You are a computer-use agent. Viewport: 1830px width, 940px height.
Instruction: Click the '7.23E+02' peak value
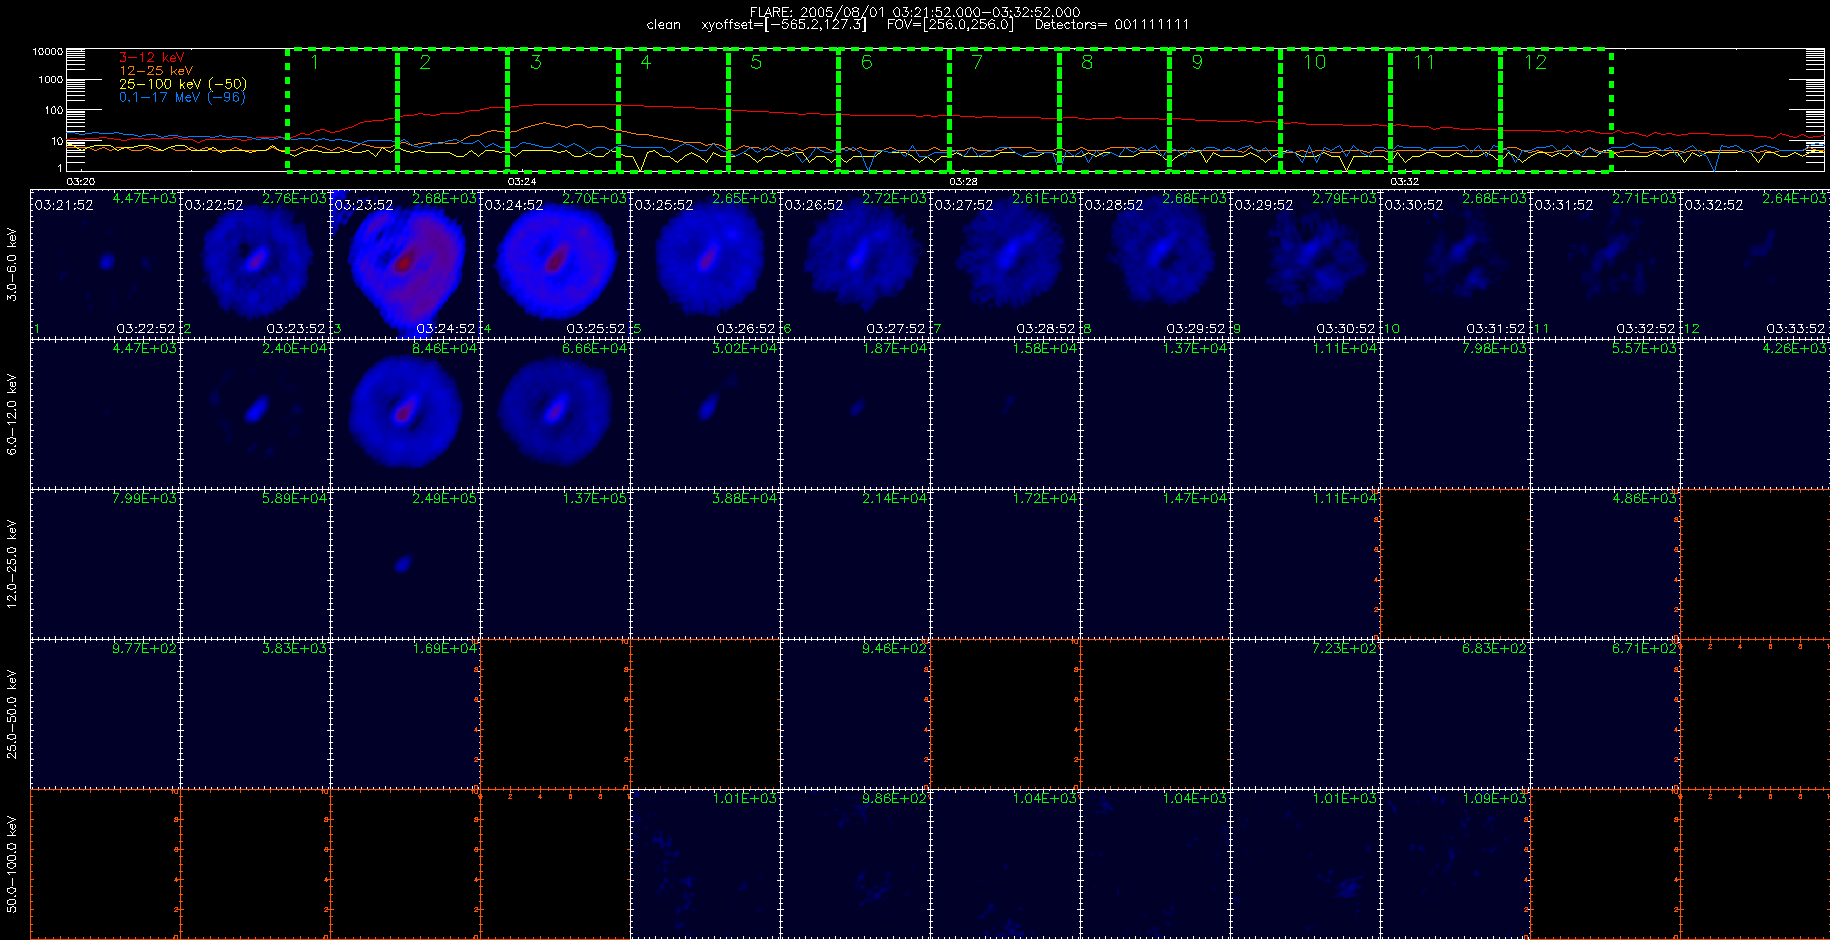1345,648
